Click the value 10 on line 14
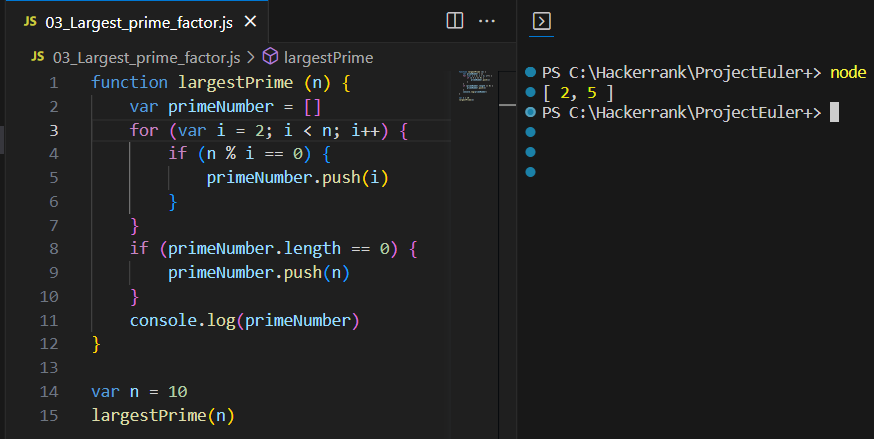 point(177,392)
